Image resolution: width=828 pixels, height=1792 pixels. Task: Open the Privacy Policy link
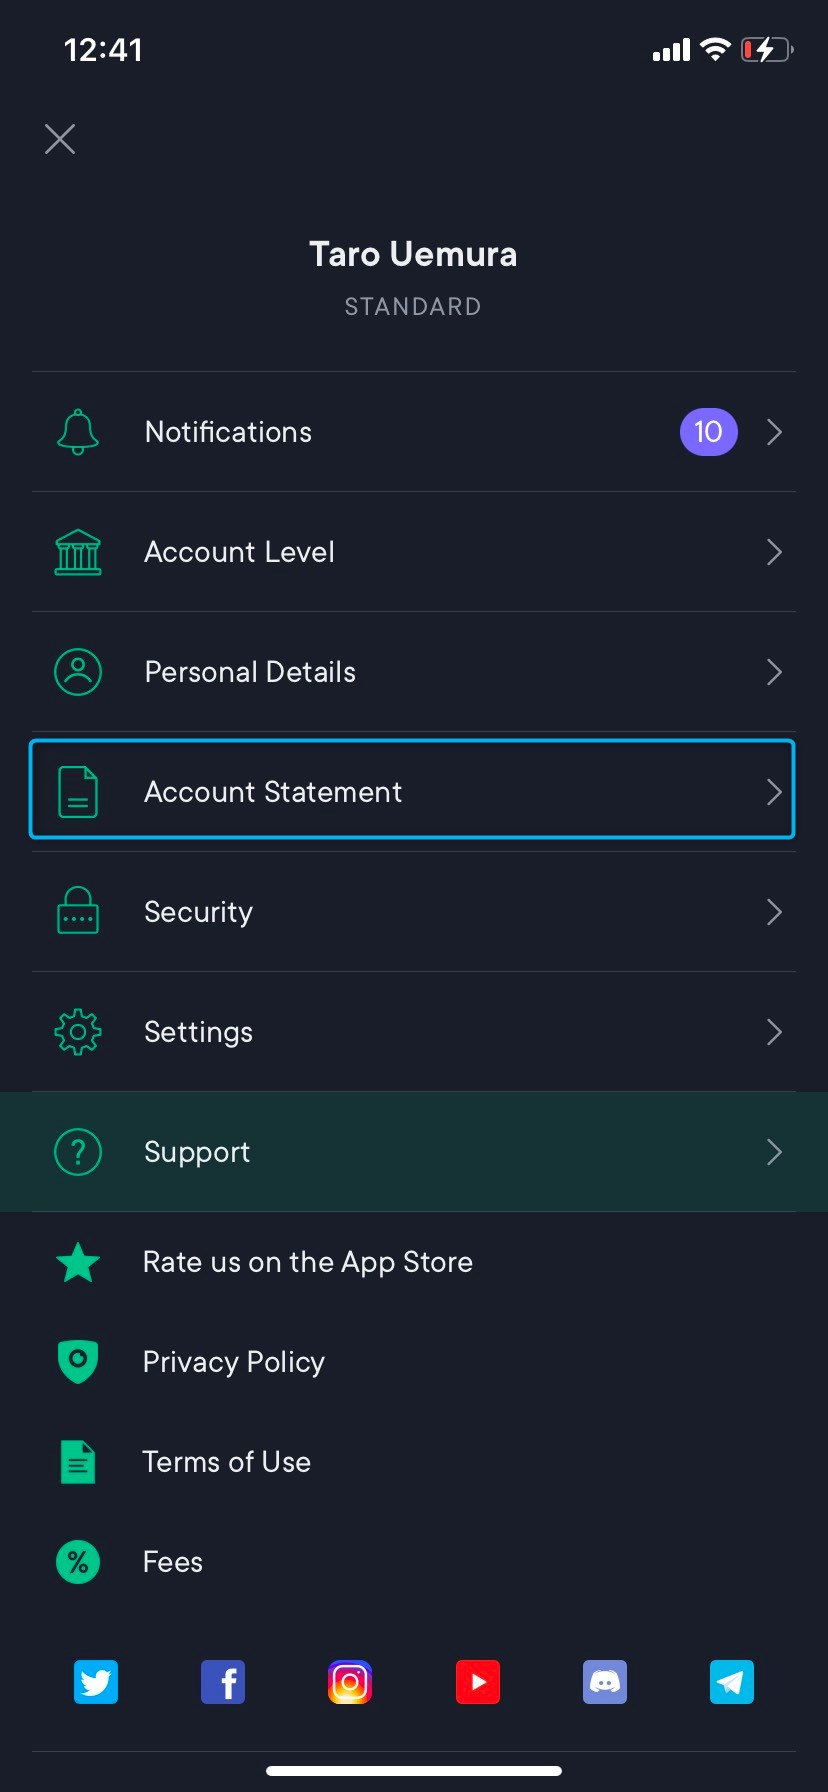[x=234, y=1362]
